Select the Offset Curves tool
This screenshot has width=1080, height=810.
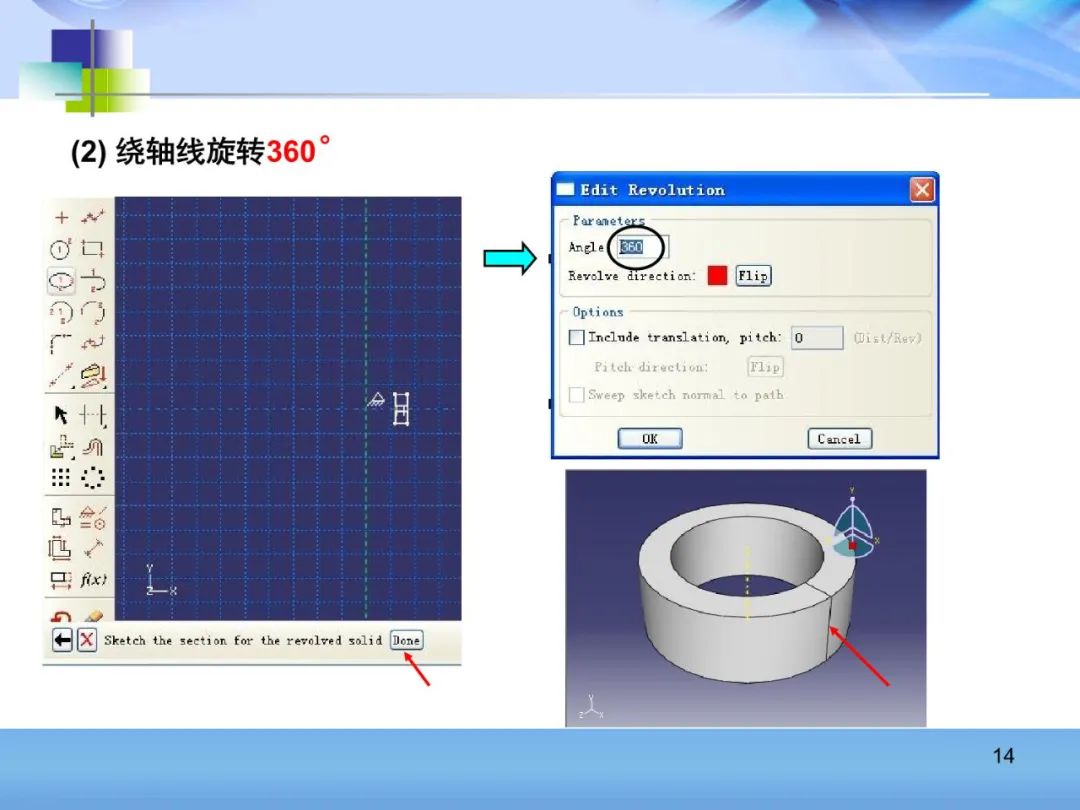click(61, 447)
